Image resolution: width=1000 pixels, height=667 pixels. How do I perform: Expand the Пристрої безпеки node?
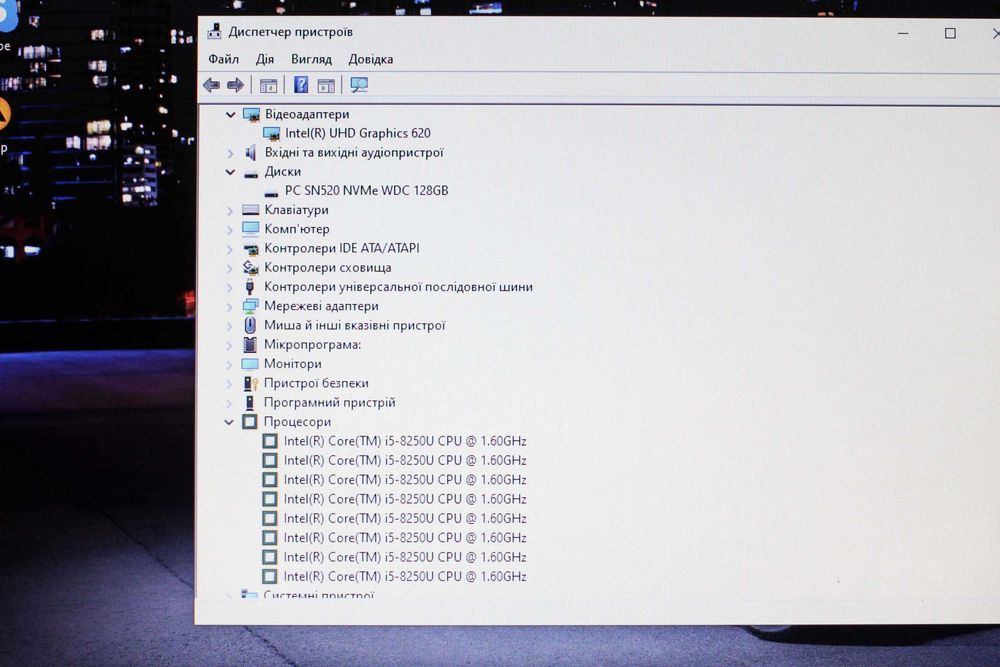coord(230,384)
